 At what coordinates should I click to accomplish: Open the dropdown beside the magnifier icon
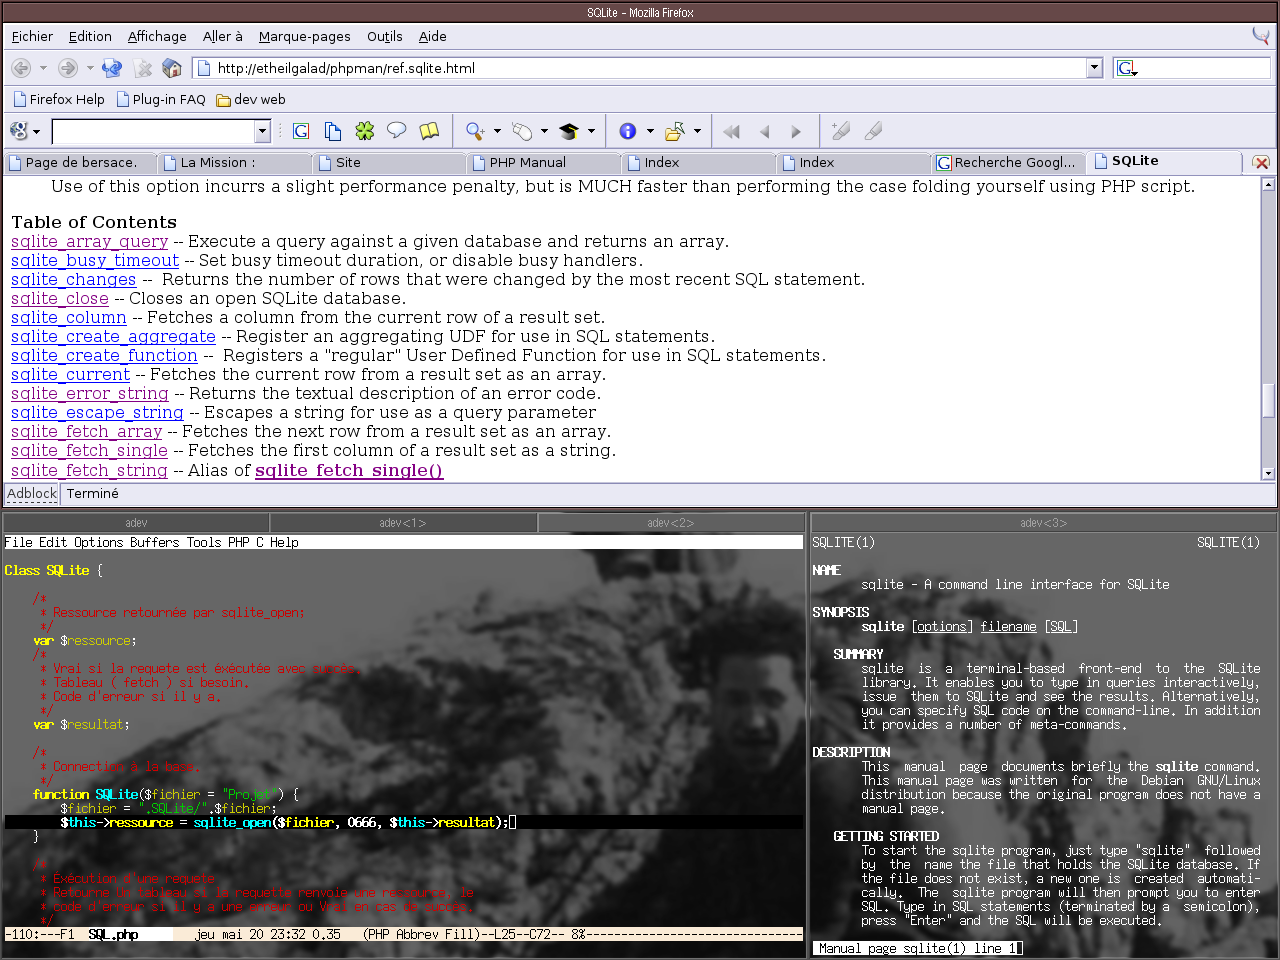497,131
